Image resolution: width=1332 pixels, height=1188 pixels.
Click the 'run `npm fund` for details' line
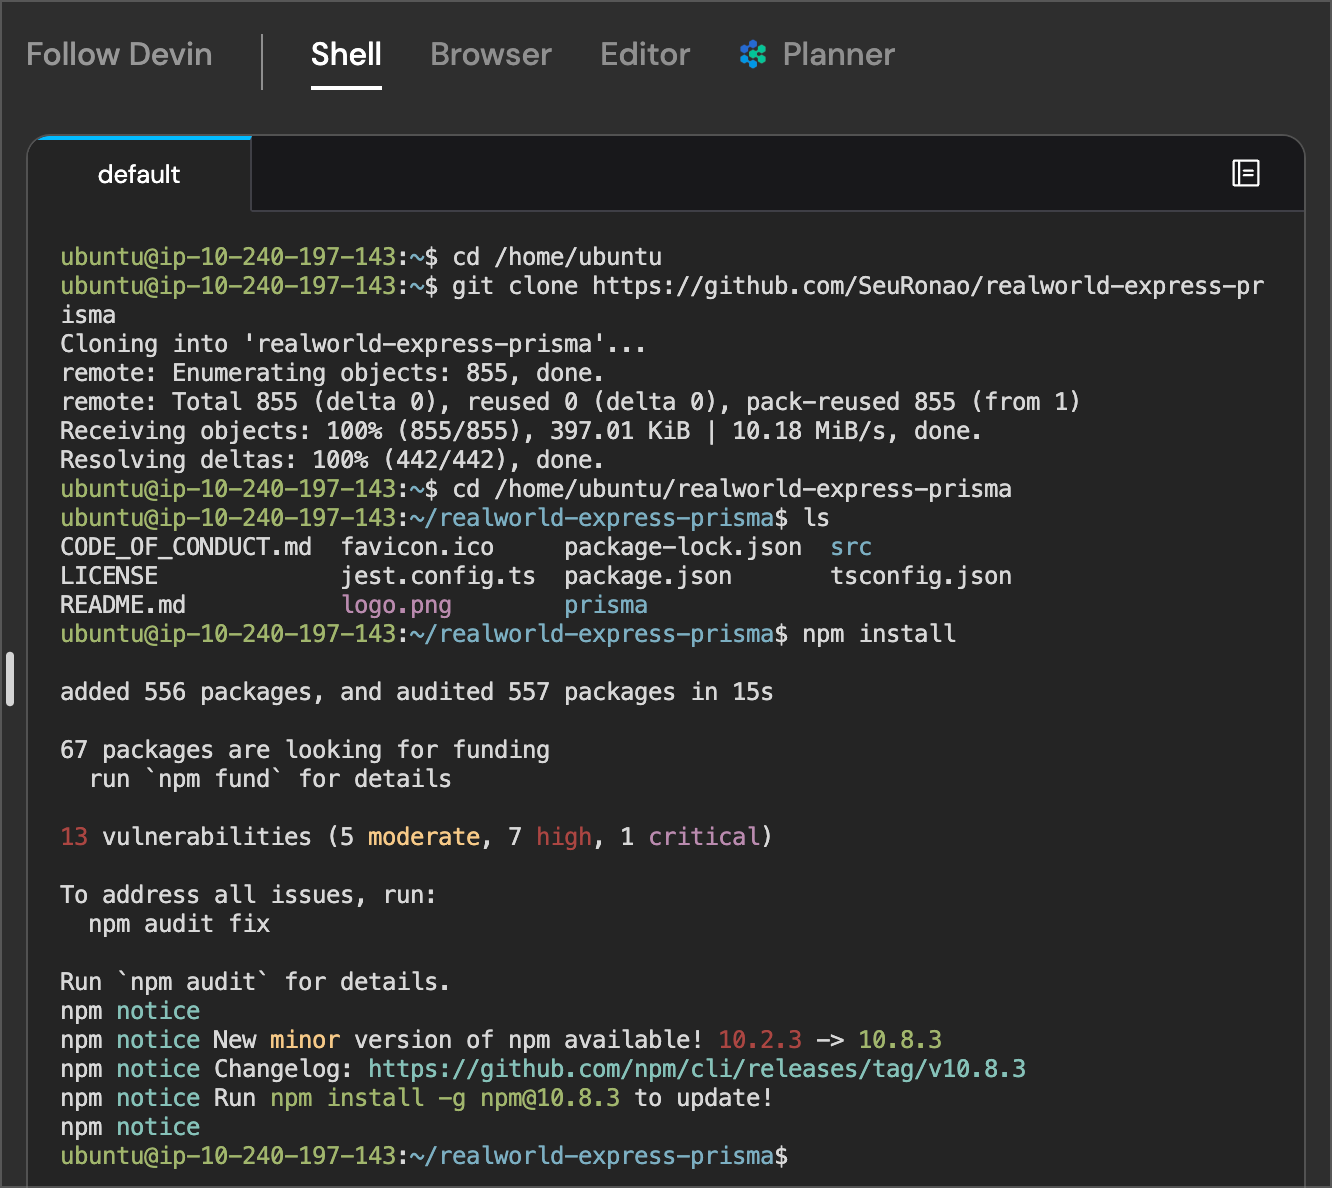coord(270,779)
